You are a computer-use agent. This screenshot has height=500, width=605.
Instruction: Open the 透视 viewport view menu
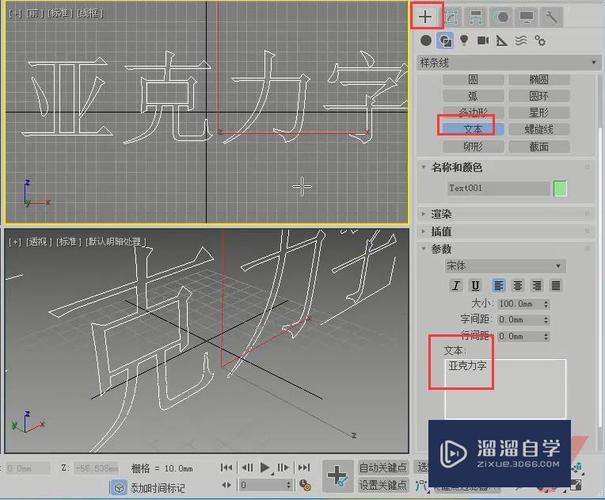(38, 242)
